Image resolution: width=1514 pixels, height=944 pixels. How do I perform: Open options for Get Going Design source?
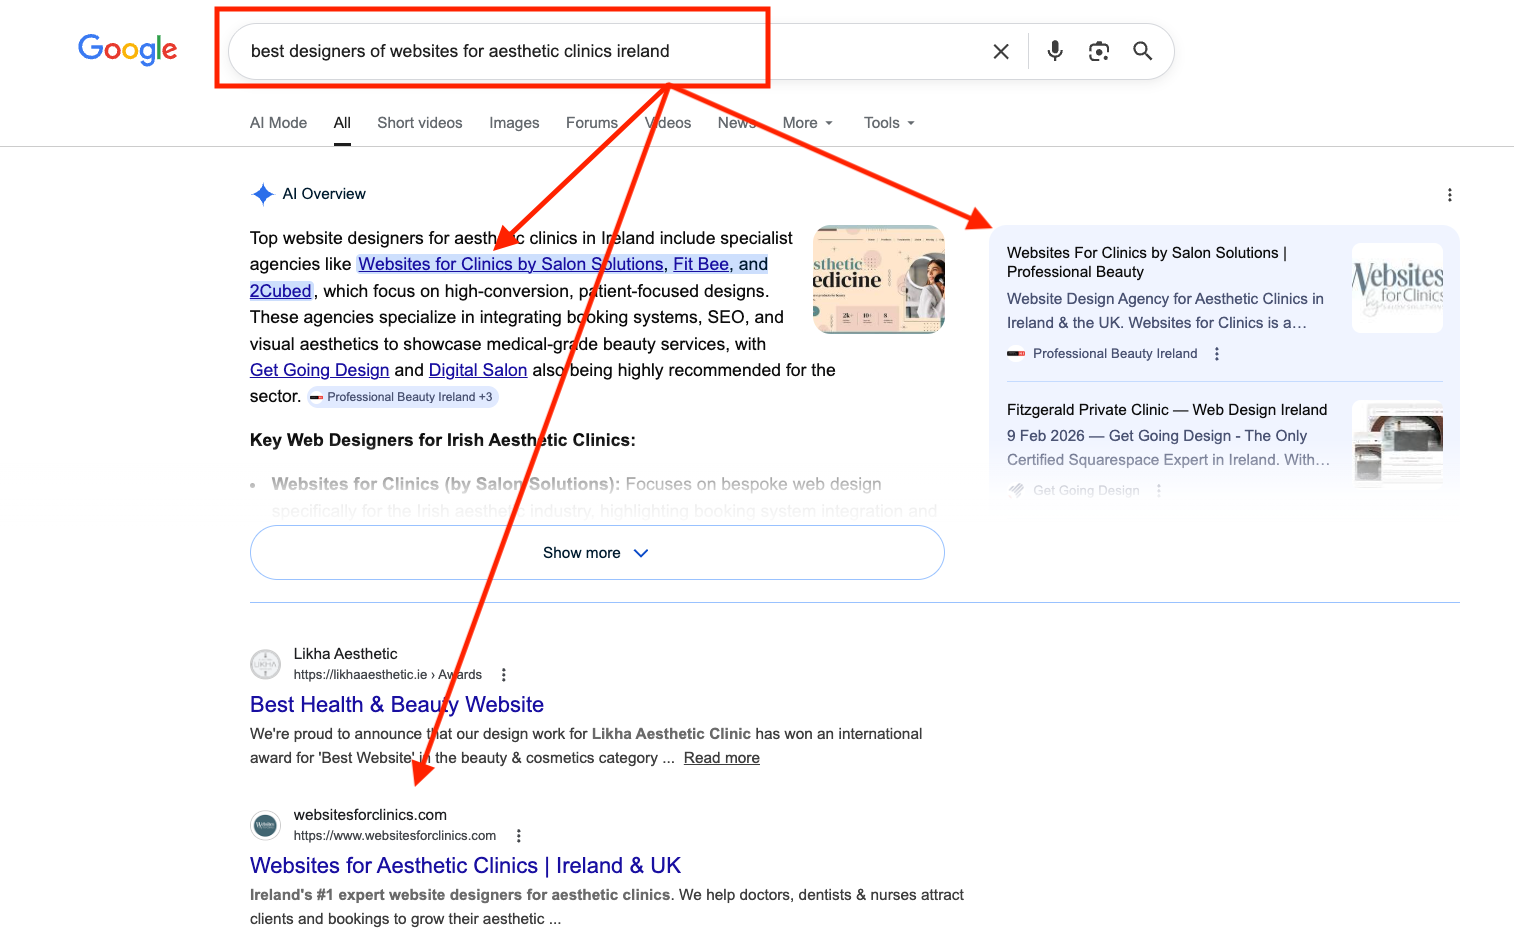(x=1159, y=491)
